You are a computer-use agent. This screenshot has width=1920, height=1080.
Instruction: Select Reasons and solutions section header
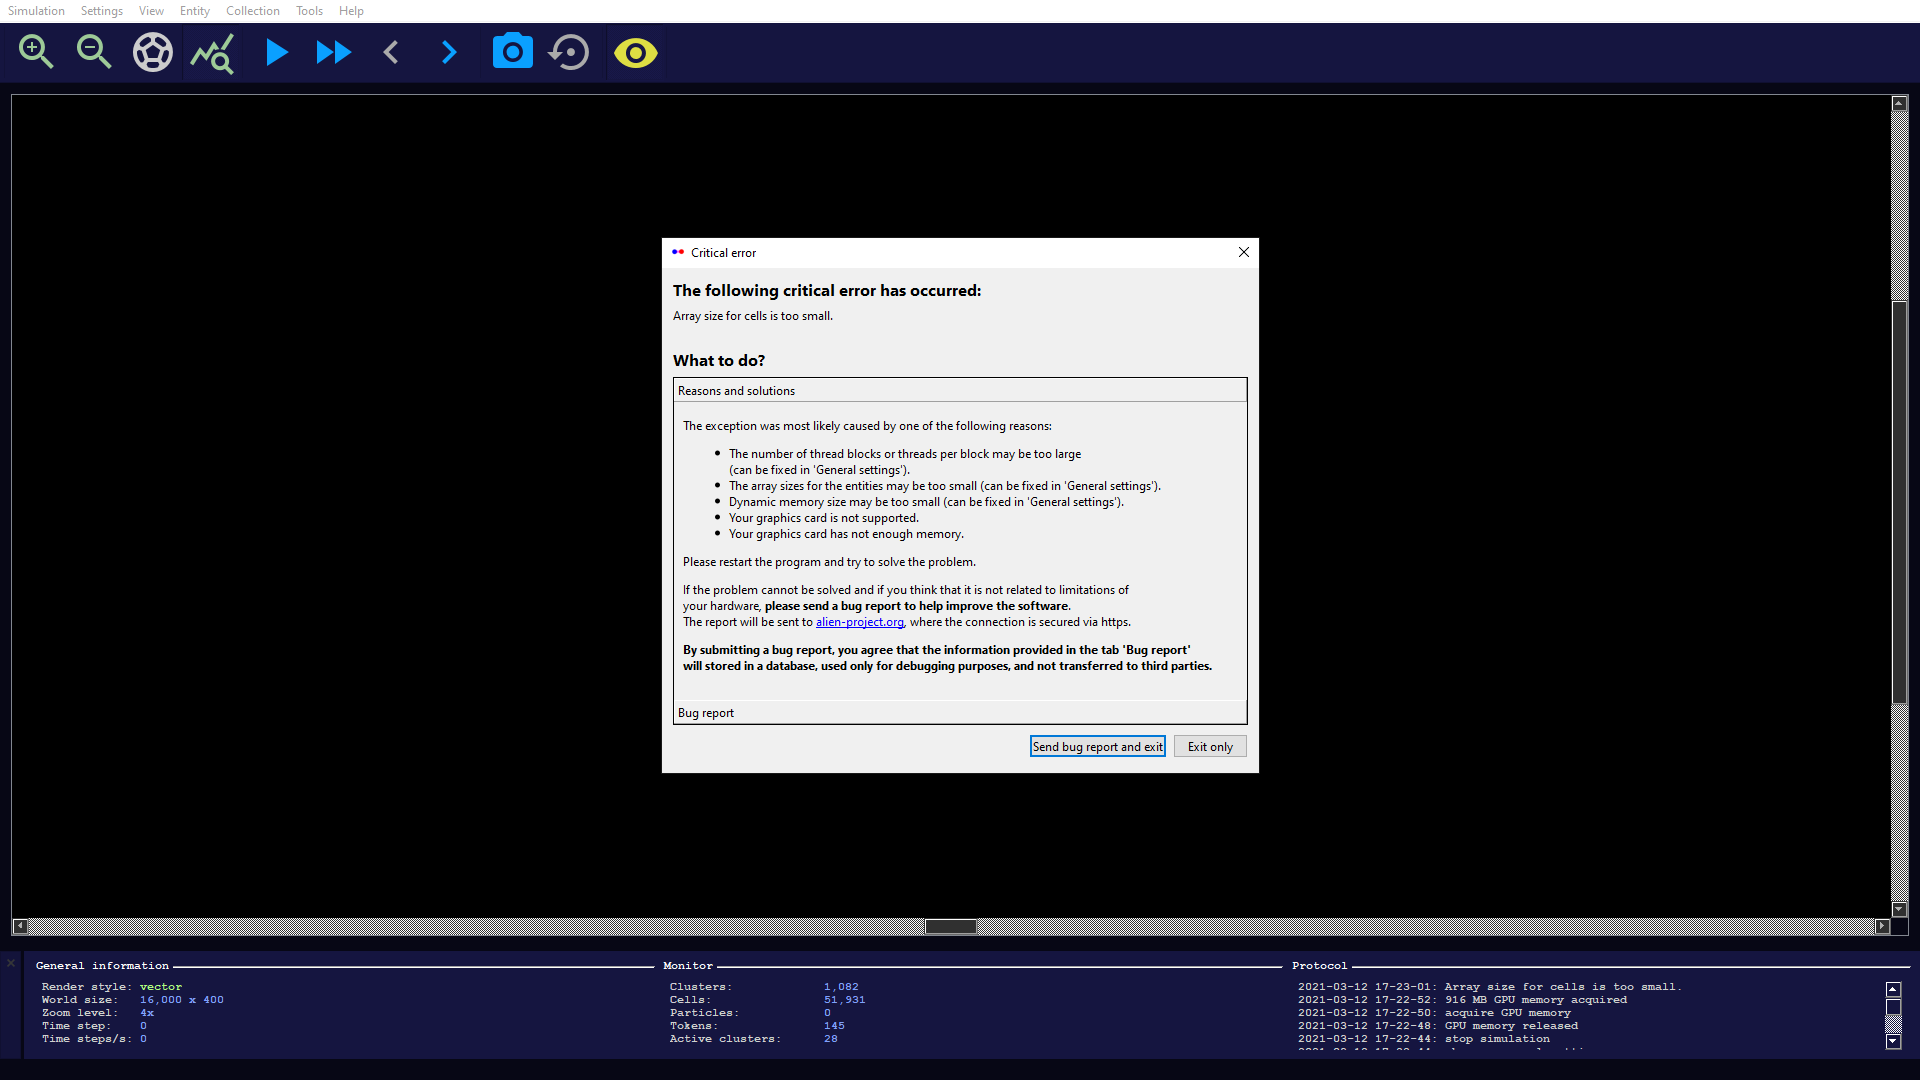click(736, 391)
